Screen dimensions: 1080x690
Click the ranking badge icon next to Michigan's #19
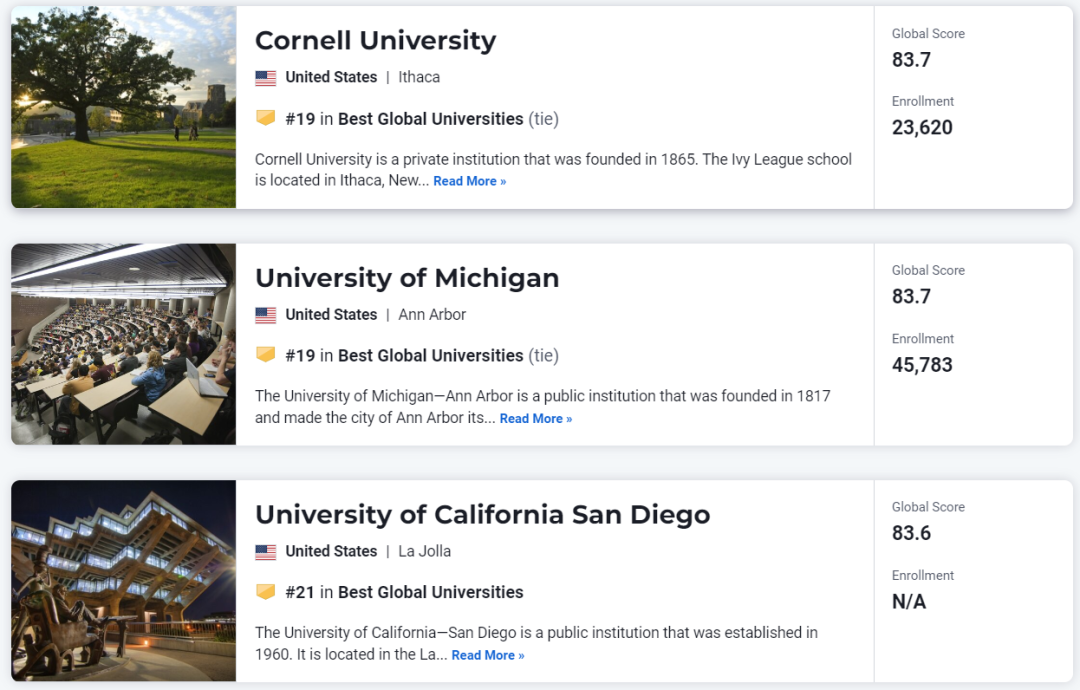click(266, 355)
